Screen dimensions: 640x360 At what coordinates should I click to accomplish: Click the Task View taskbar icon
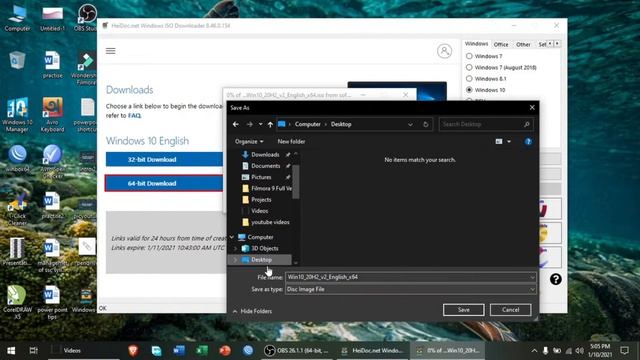[x=33, y=351]
